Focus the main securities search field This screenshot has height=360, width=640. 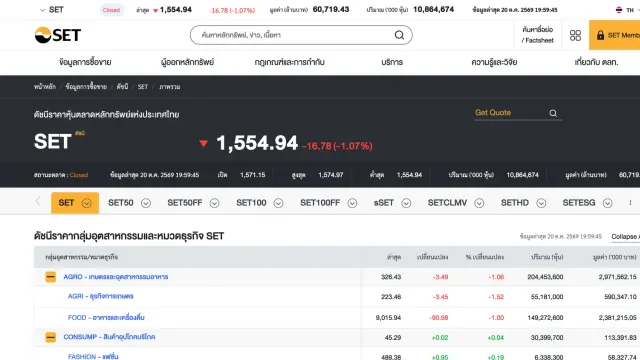point(301,35)
